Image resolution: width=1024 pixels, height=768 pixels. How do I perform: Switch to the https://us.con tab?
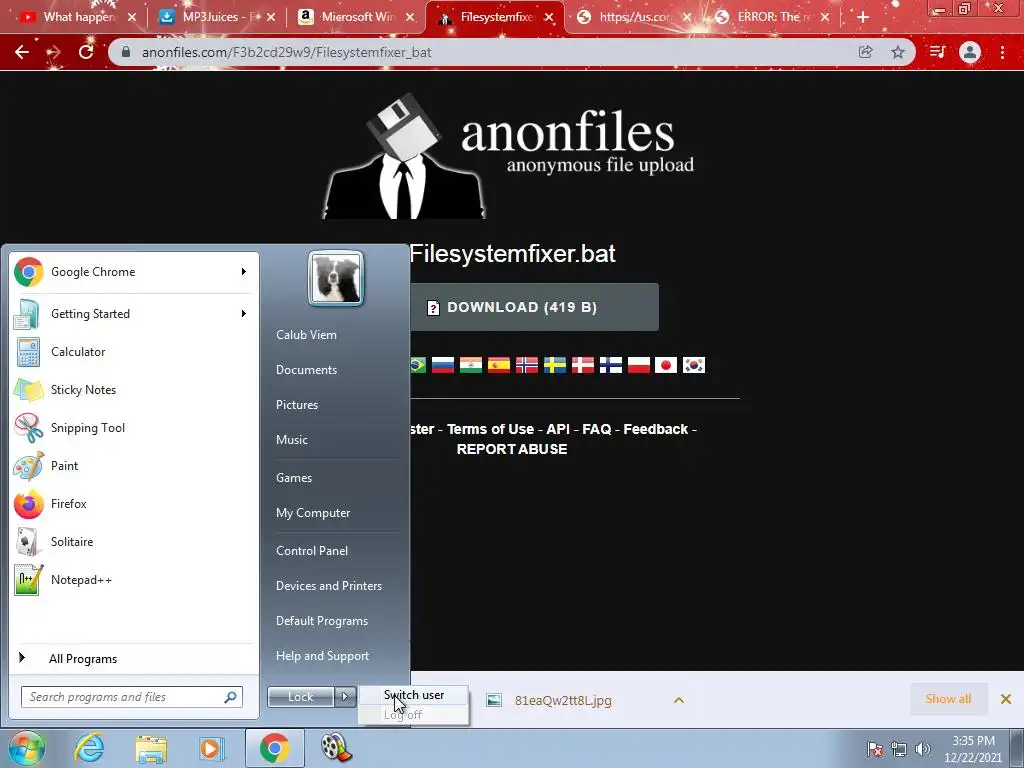[635, 17]
